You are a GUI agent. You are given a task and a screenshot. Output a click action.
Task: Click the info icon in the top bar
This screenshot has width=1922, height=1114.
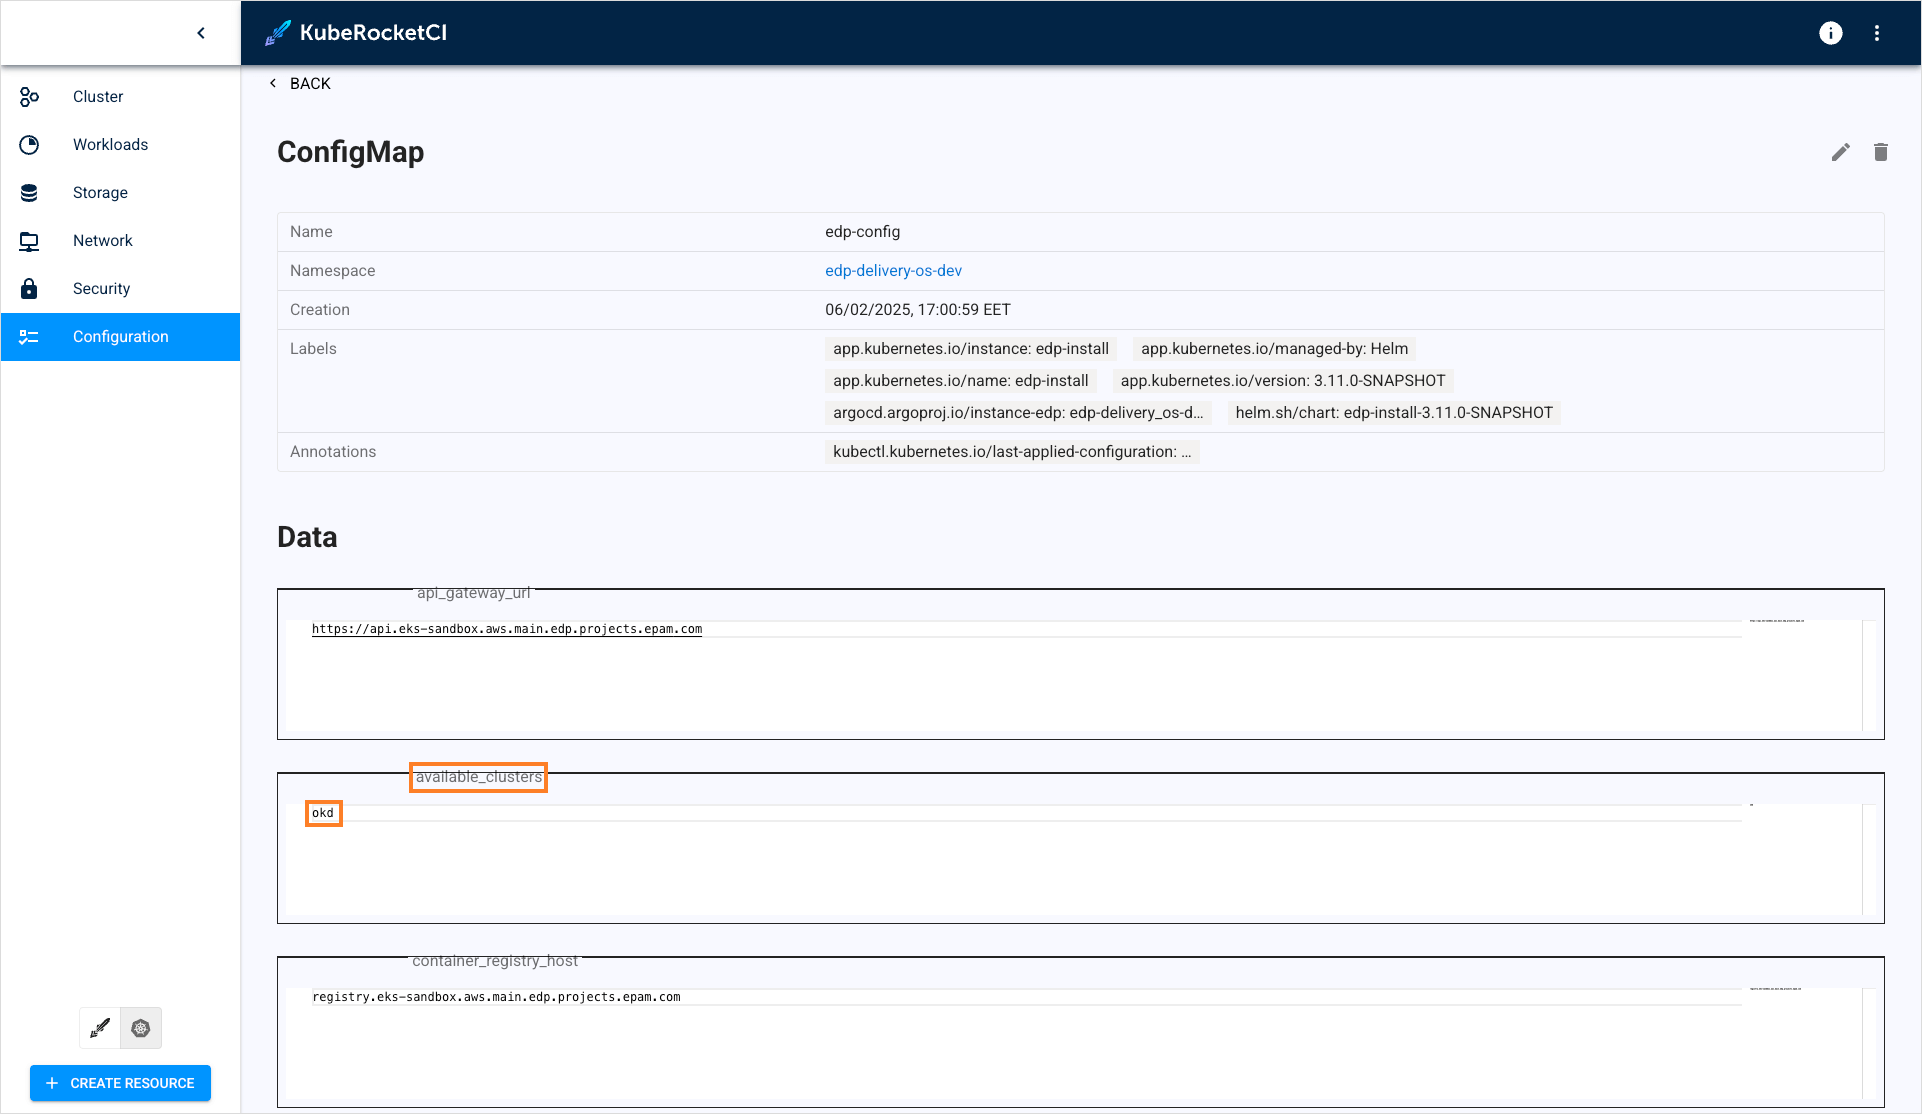point(1830,33)
